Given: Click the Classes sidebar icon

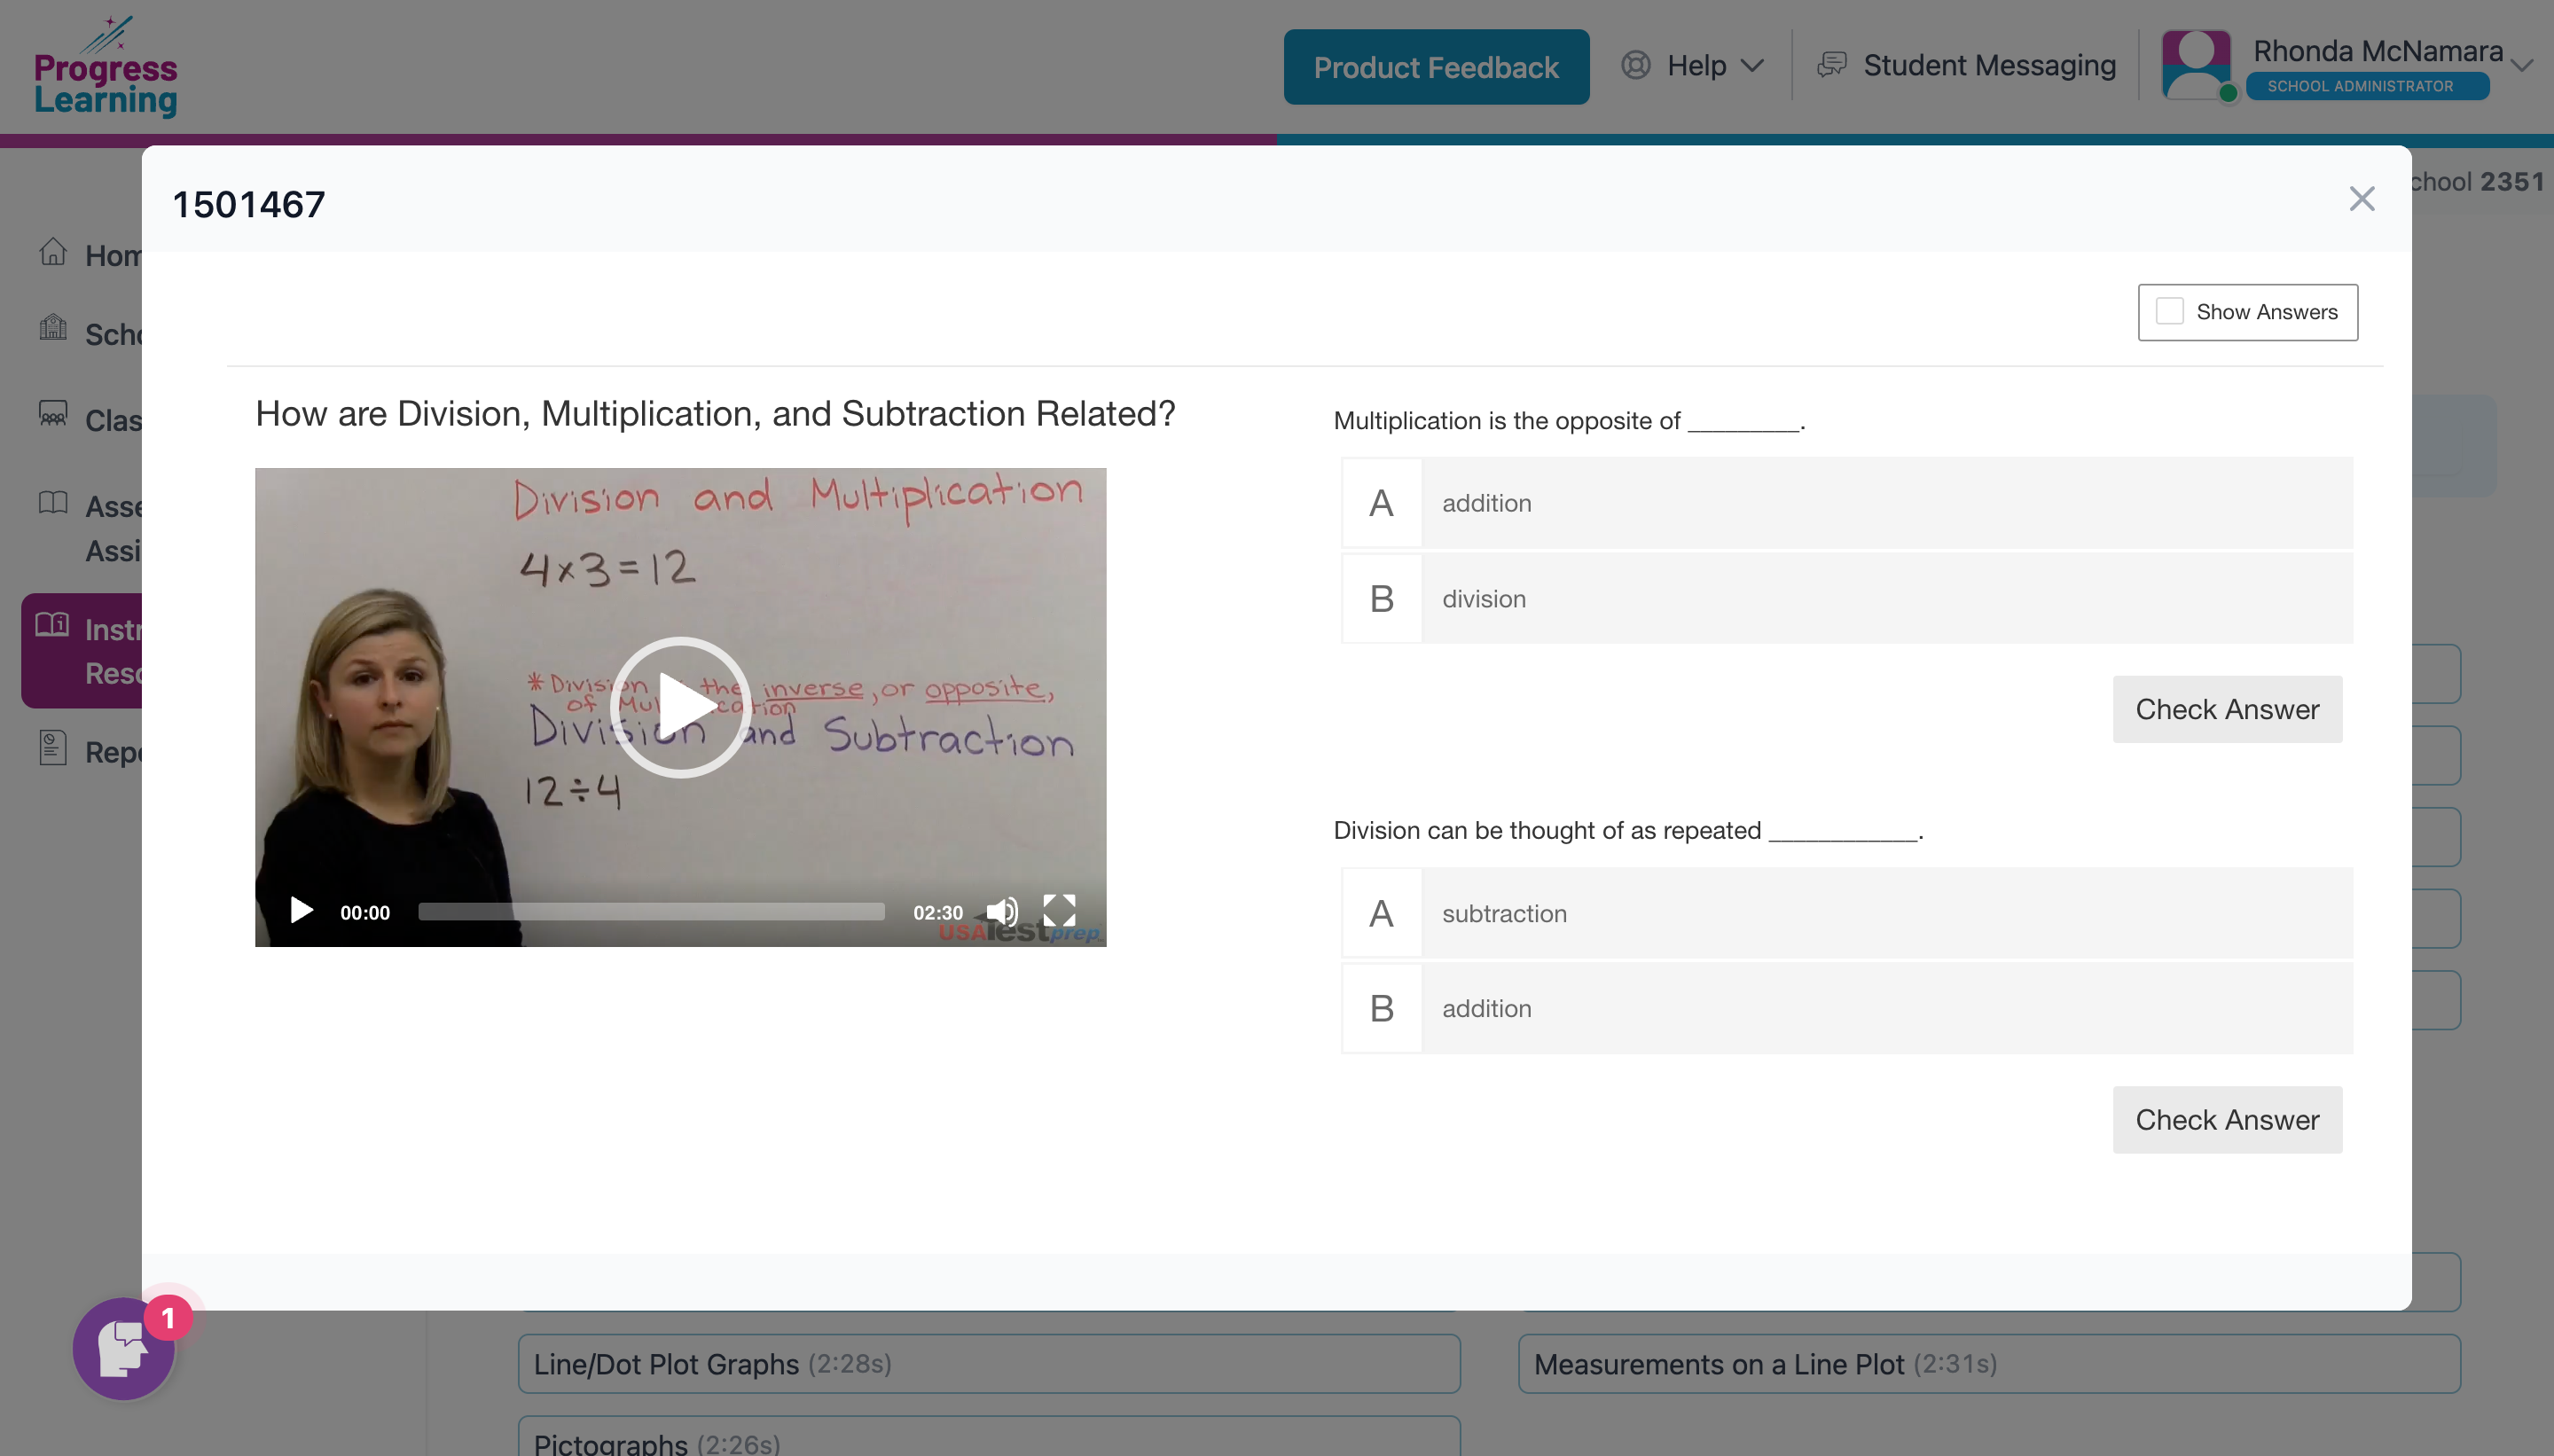Looking at the screenshot, I should [53, 413].
